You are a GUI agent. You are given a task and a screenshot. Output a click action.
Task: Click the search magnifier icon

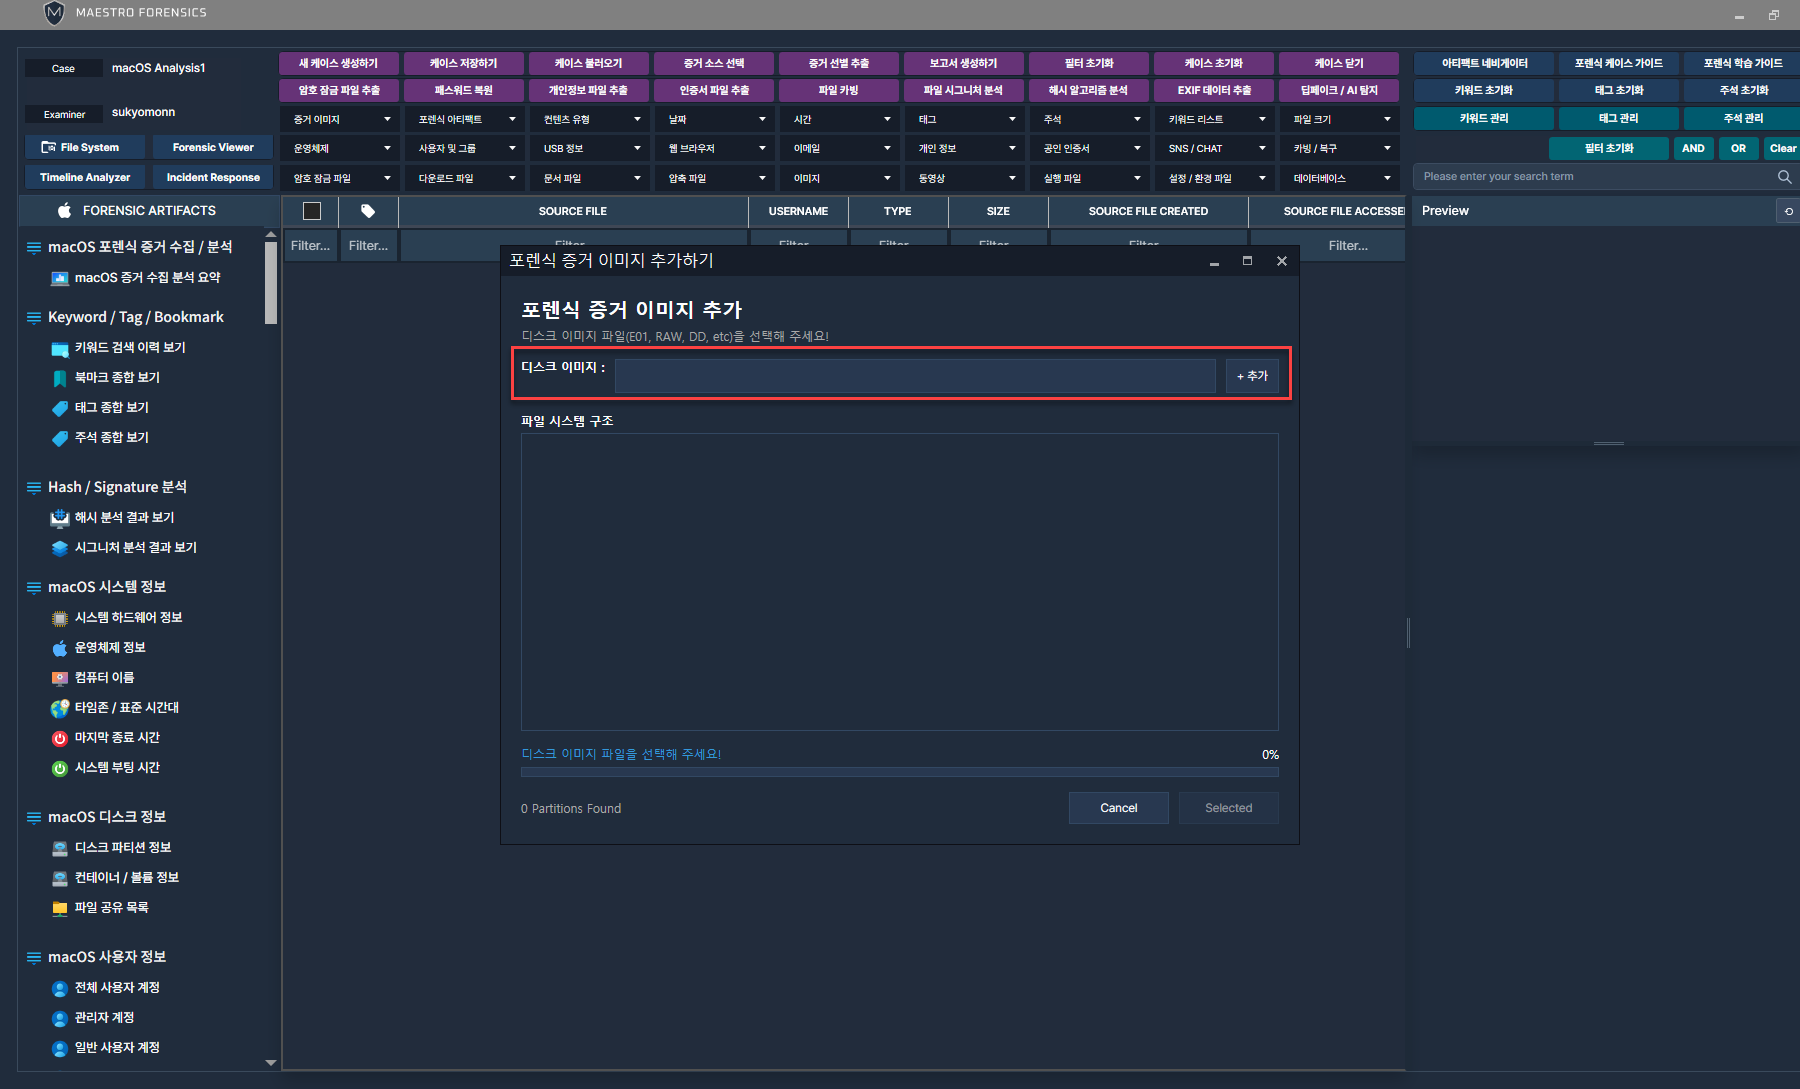tap(1784, 177)
